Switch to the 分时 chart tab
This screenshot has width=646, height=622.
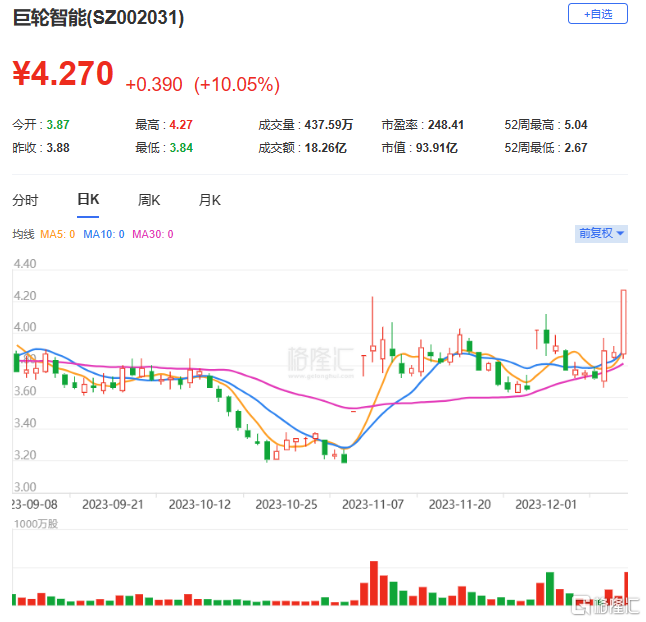25,201
